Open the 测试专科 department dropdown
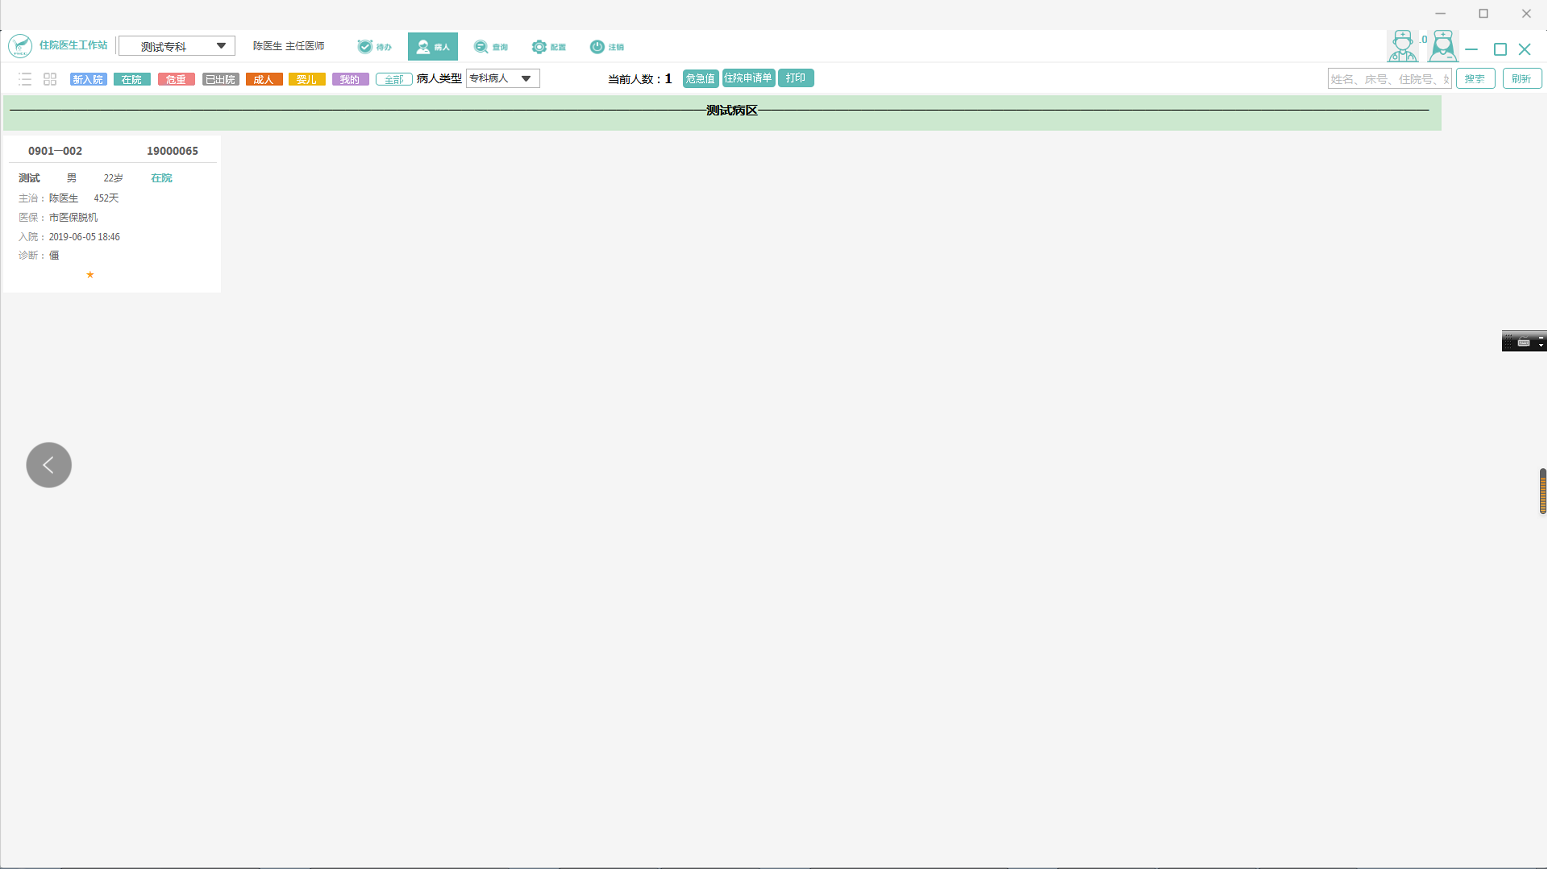The width and height of the screenshot is (1547, 869). (x=176, y=45)
